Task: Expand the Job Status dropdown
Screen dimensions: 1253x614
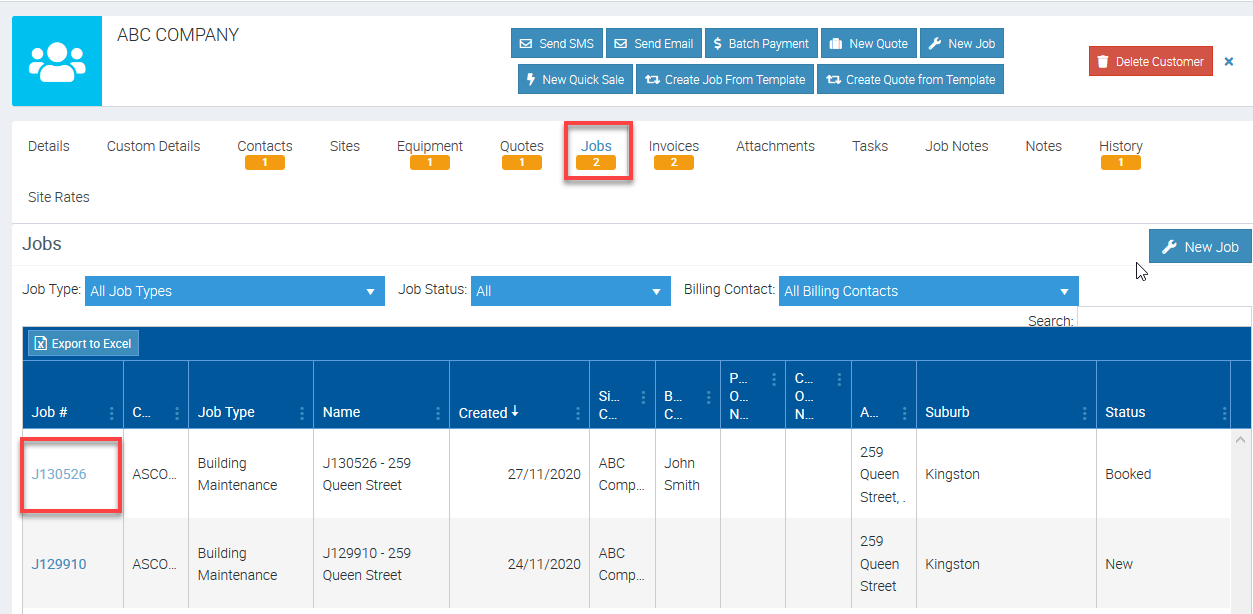Action: pos(570,291)
